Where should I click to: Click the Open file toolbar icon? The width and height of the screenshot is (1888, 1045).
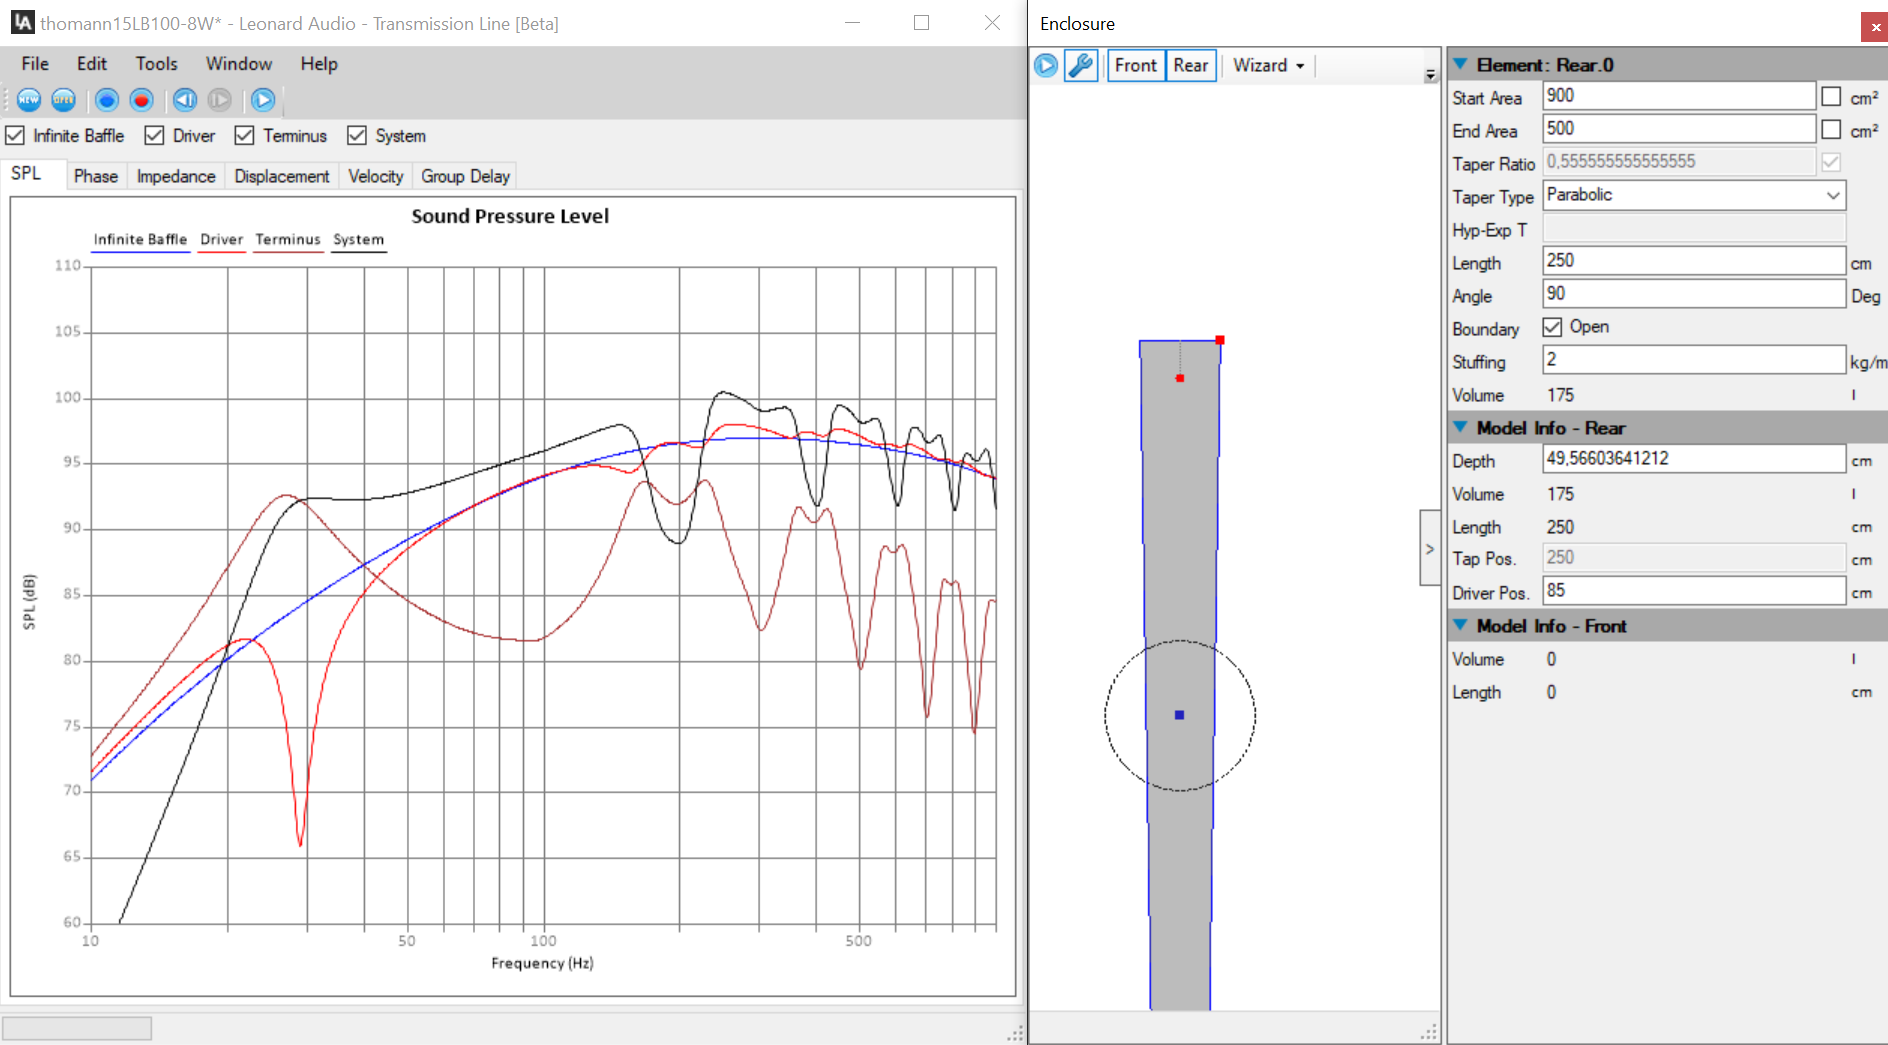(64, 100)
